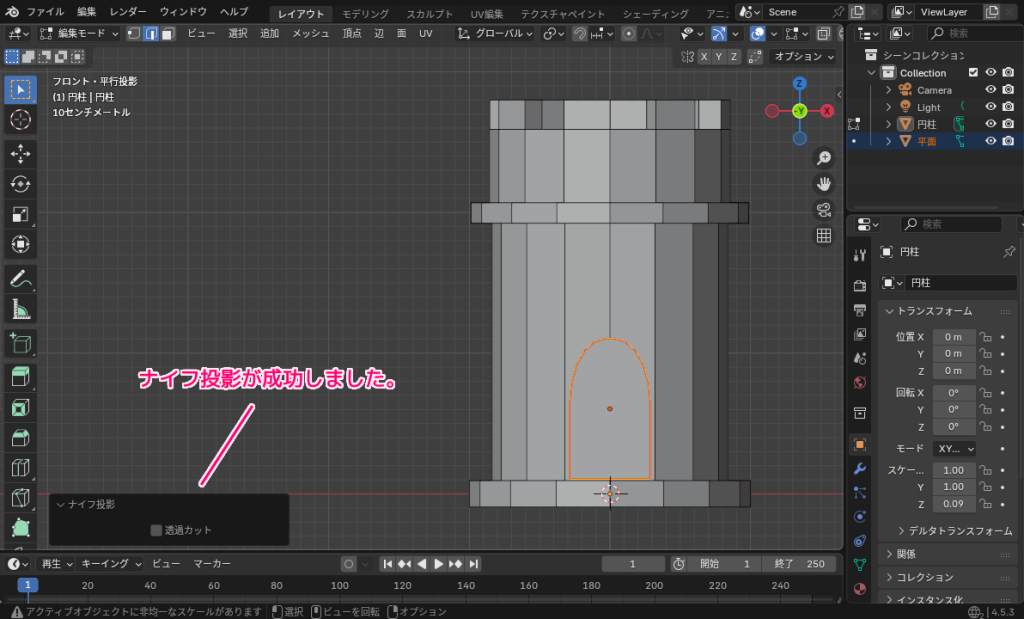The image size is (1024, 619).
Task: Open the Modifier properties wrench icon
Action: [x=858, y=470]
